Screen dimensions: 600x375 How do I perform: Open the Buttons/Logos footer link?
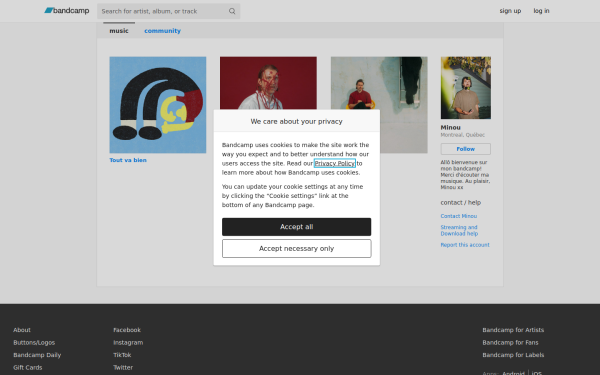(x=34, y=342)
